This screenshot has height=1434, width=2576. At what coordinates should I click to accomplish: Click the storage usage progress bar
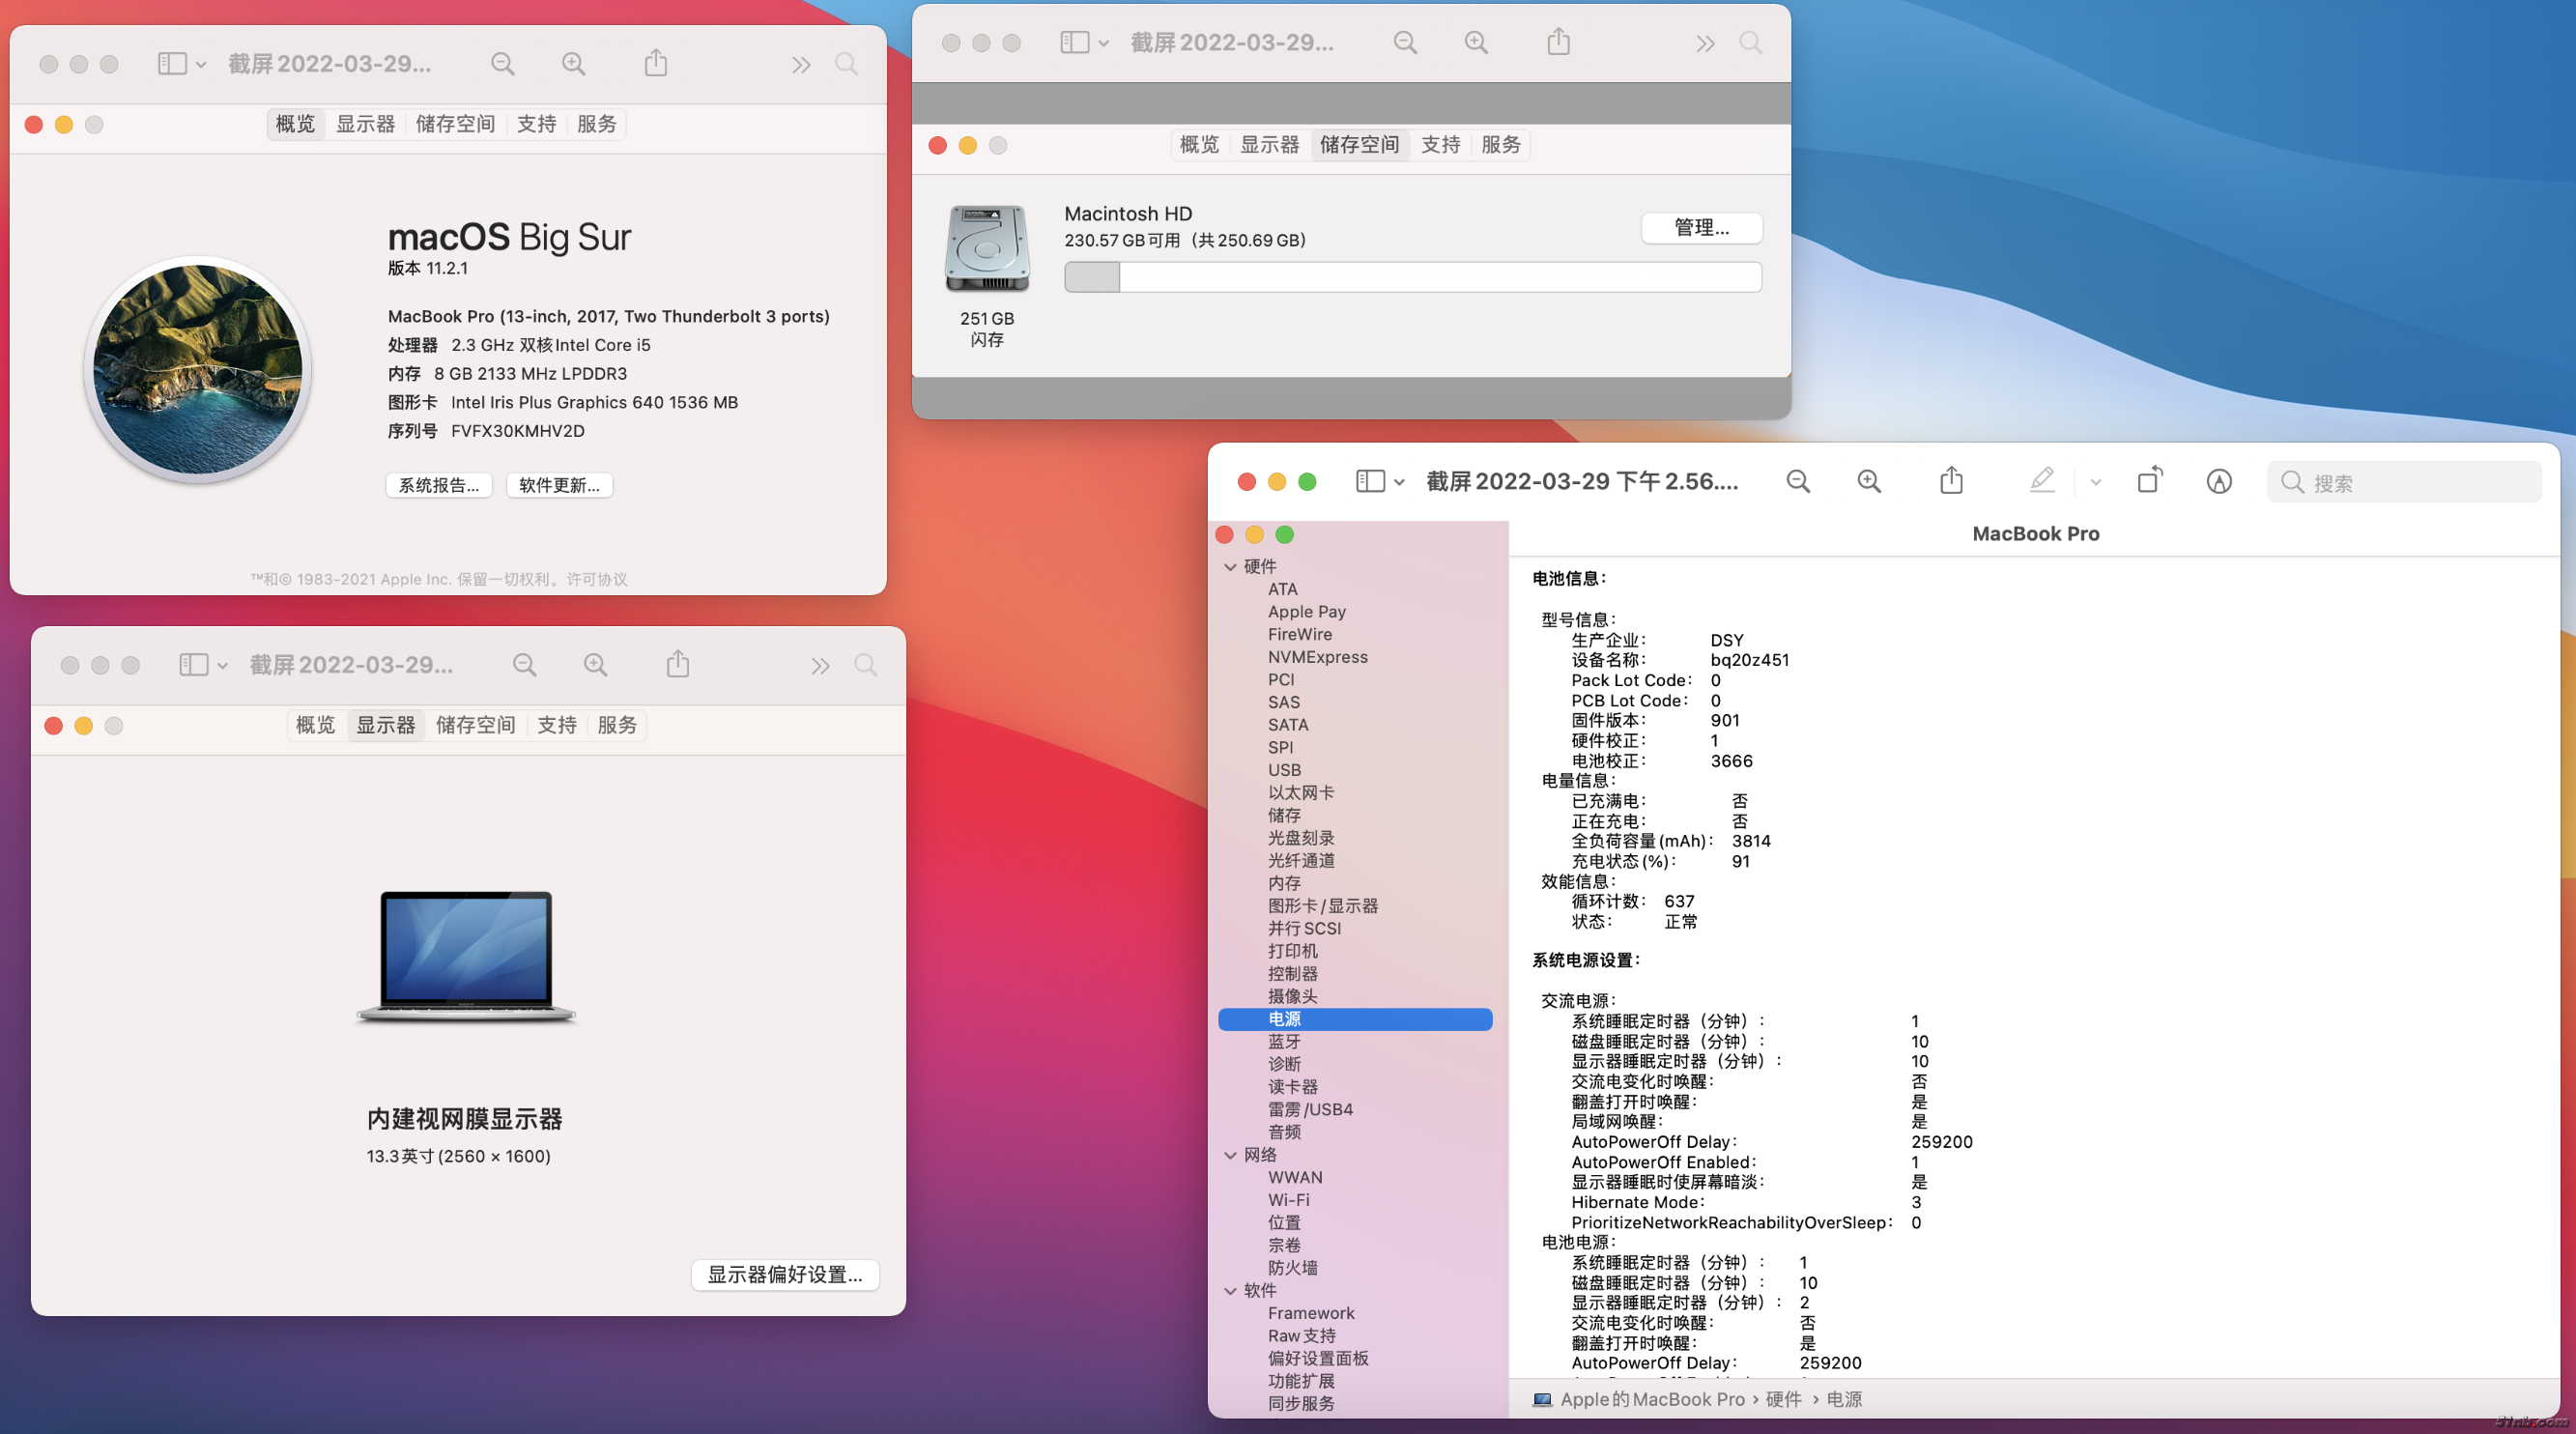pos(1413,277)
